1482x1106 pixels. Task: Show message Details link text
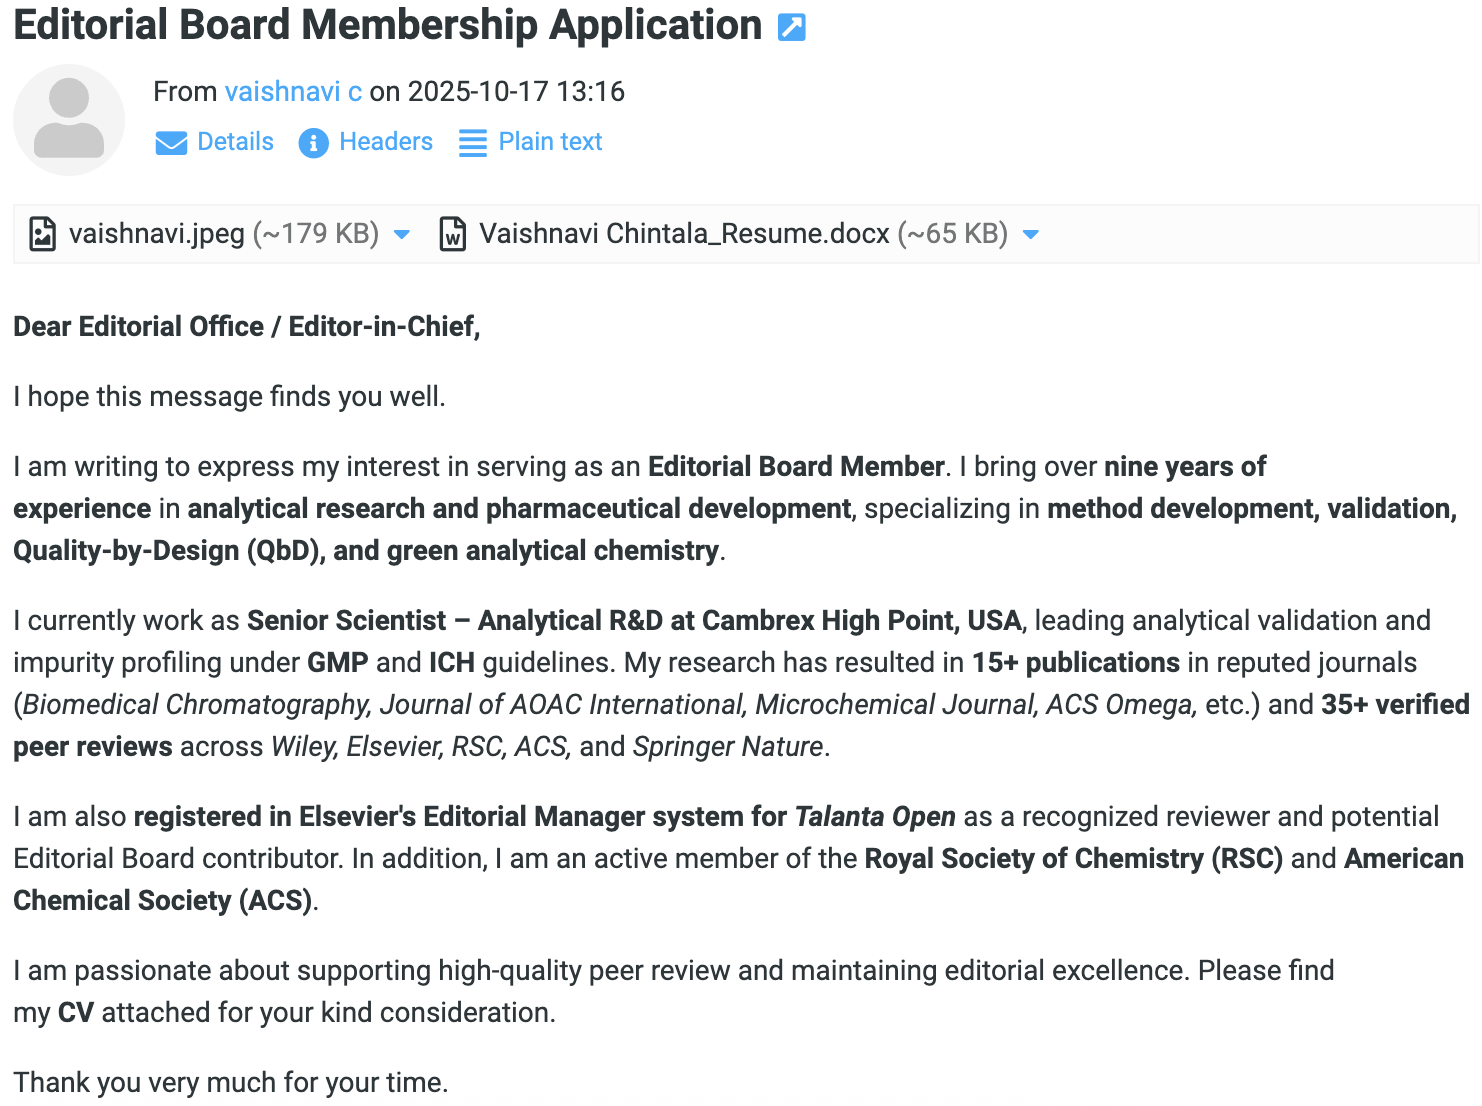[235, 142]
